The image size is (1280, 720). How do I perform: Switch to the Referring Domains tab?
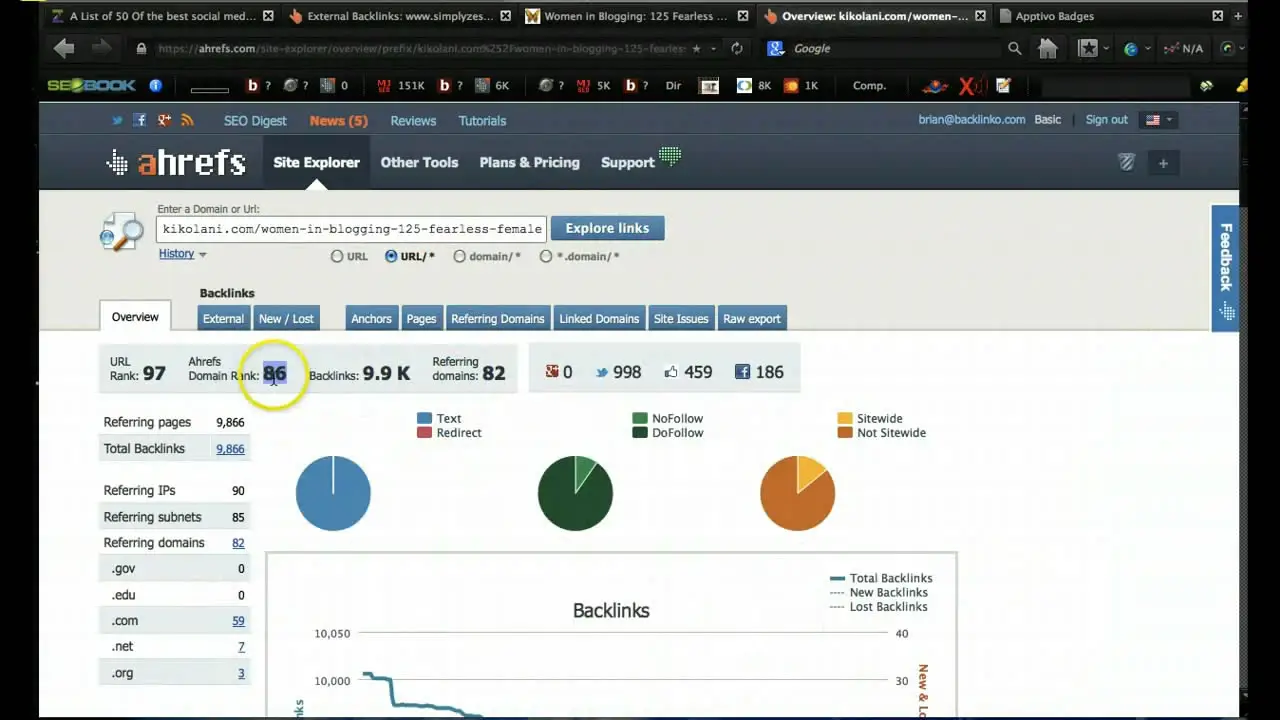497,319
